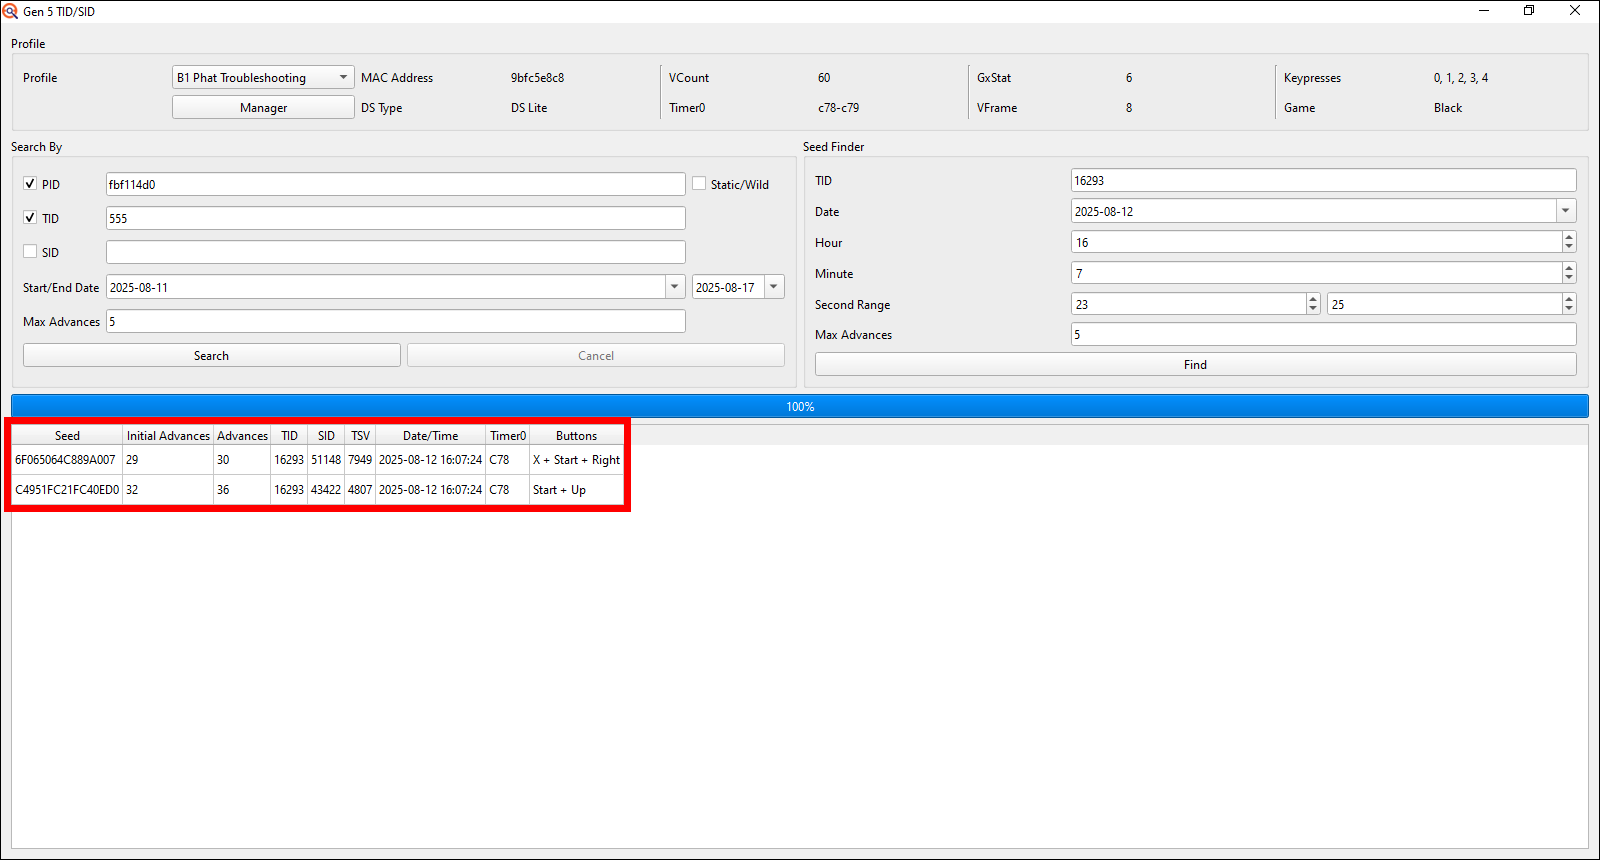This screenshot has height=860, width=1600.
Task: Click the Manager button
Action: pyautogui.click(x=263, y=107)
